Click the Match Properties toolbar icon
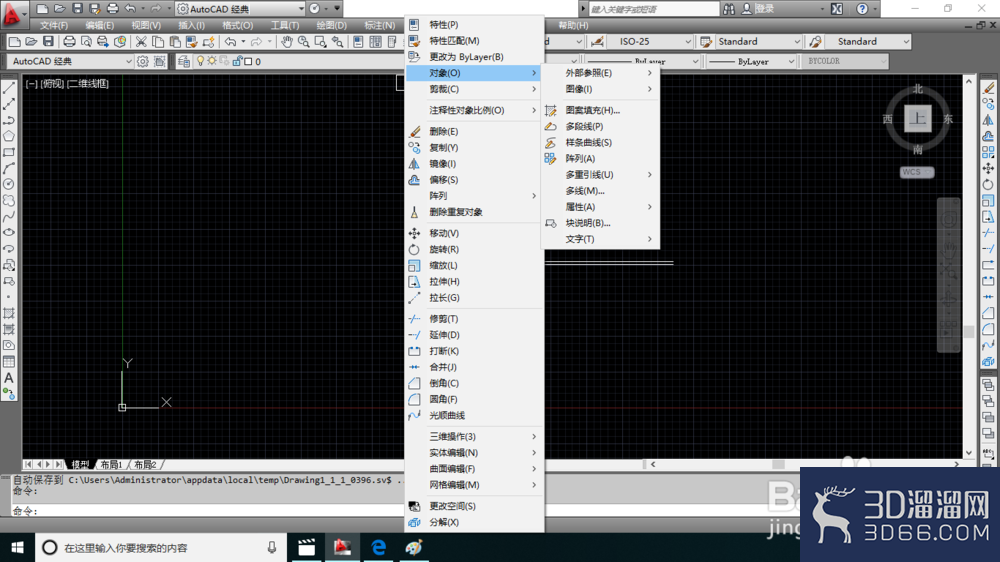Screen dimensions: 1000x562 [x=209, y=41]
